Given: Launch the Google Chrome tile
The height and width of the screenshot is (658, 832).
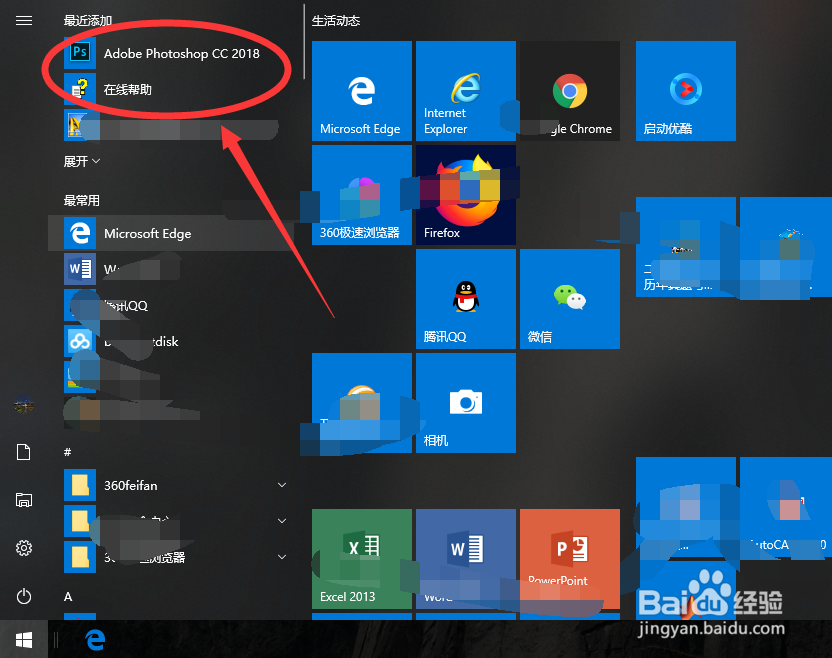Looking at the screenshot, I should coord(570,91).
